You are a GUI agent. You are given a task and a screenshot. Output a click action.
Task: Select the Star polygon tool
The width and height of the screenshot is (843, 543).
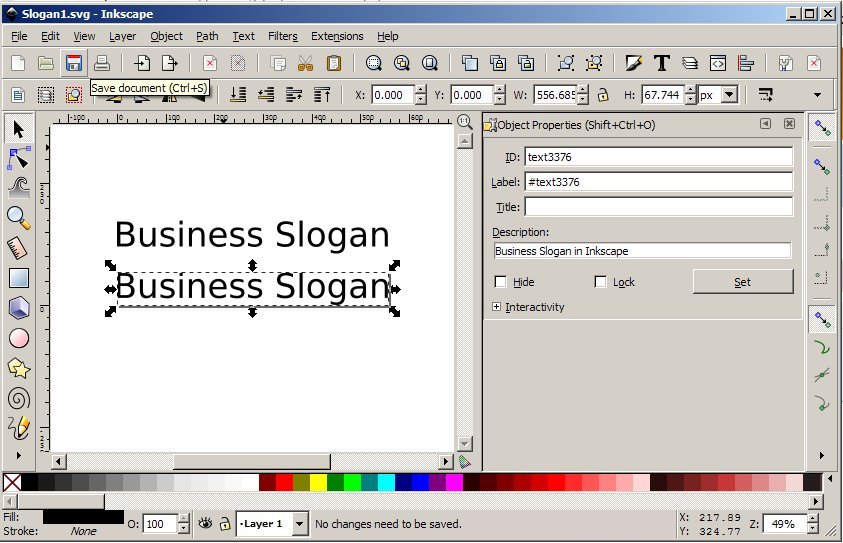[19, 368]
